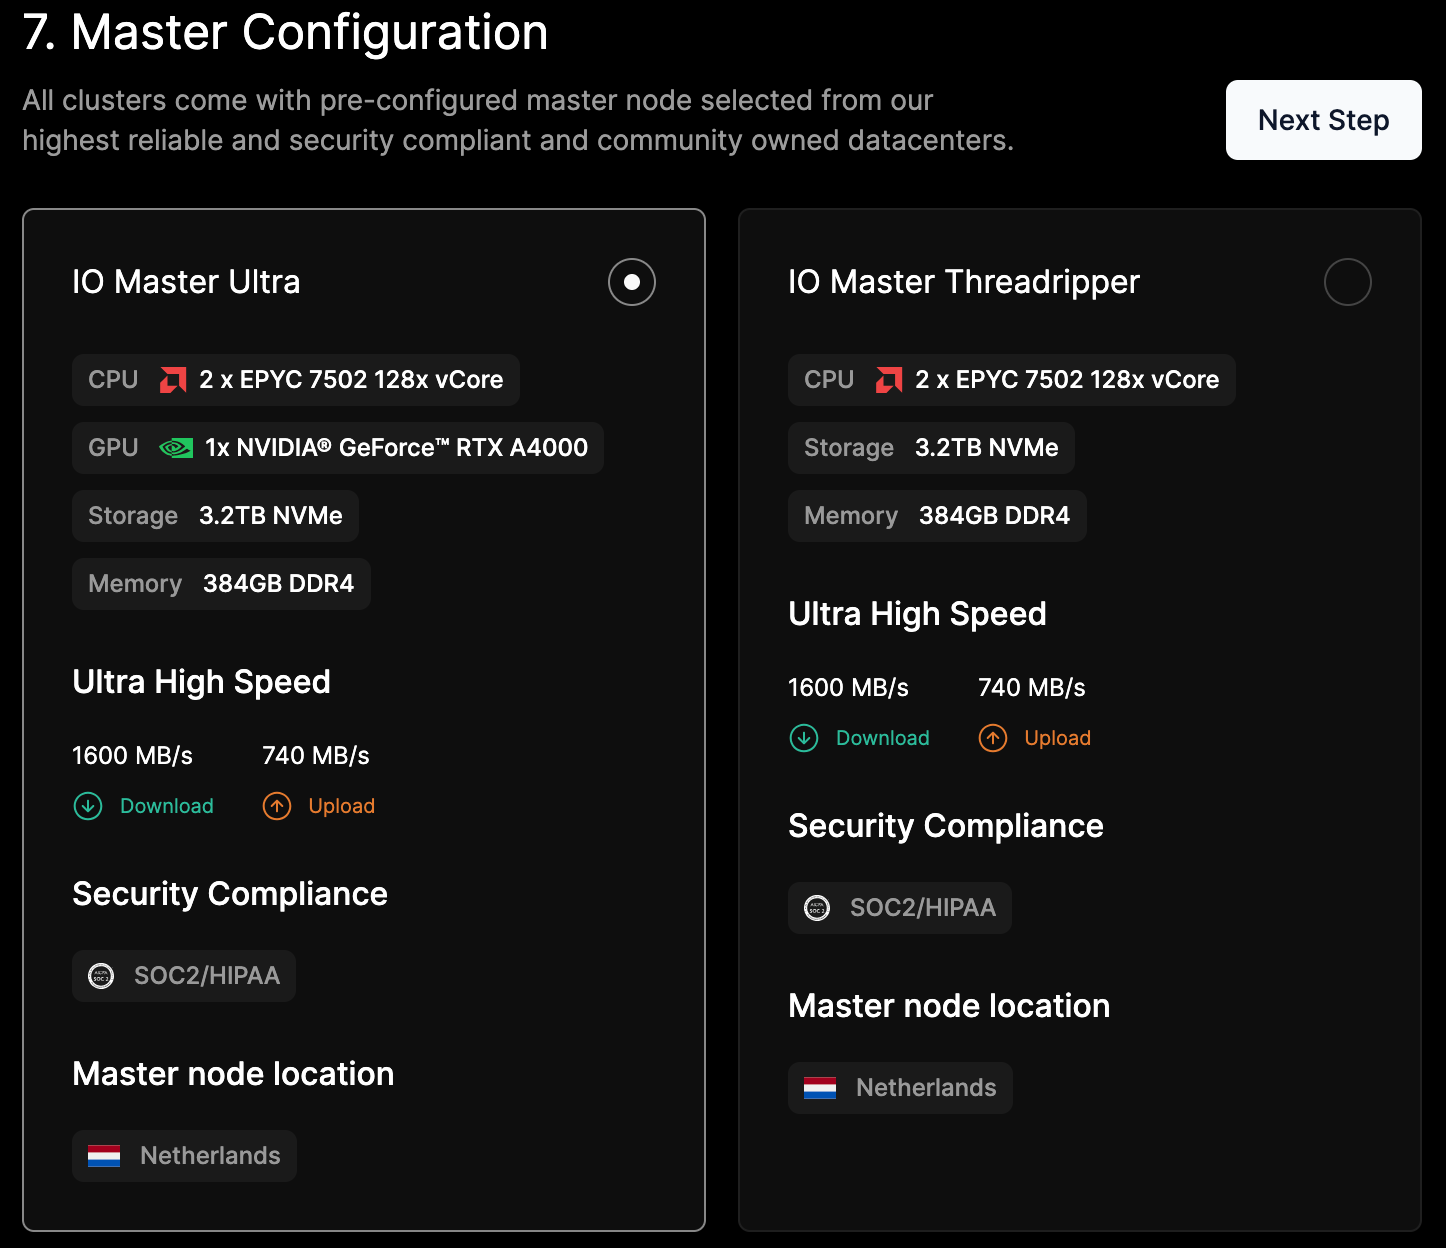Click the Download arrow icon in Threadripper card
The height and width of the screenshot is (1248, 1446).
pyautogui.click(x=804, y=738)
